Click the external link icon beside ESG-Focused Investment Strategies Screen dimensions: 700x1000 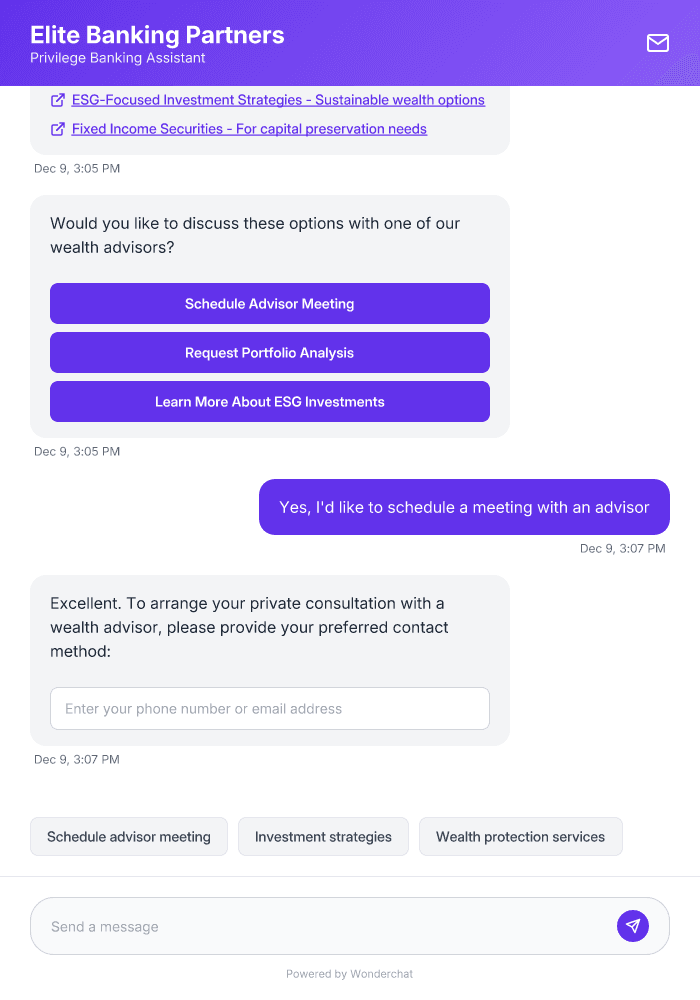tap(57, 99)
